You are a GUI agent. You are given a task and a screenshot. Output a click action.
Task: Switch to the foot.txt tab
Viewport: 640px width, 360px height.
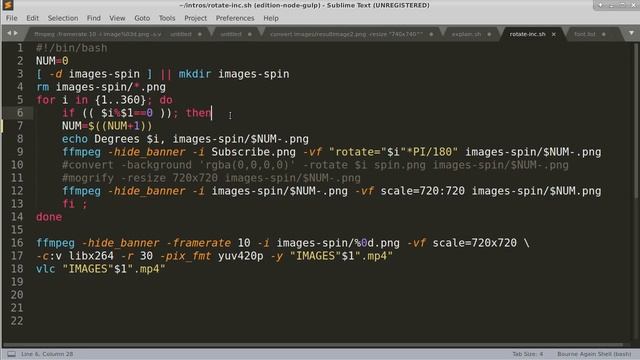click(x=584, y=34)
